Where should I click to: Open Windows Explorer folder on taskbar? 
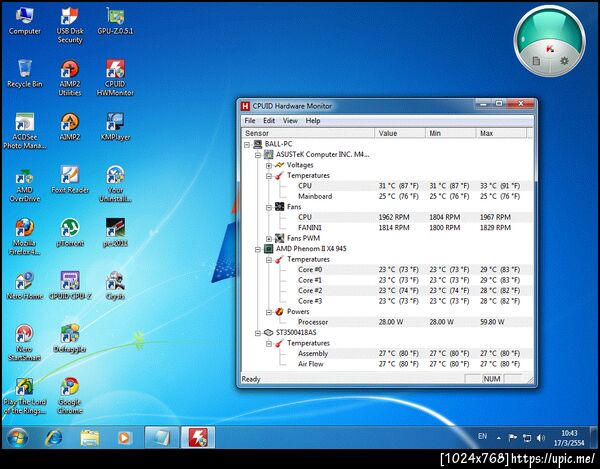90,437
